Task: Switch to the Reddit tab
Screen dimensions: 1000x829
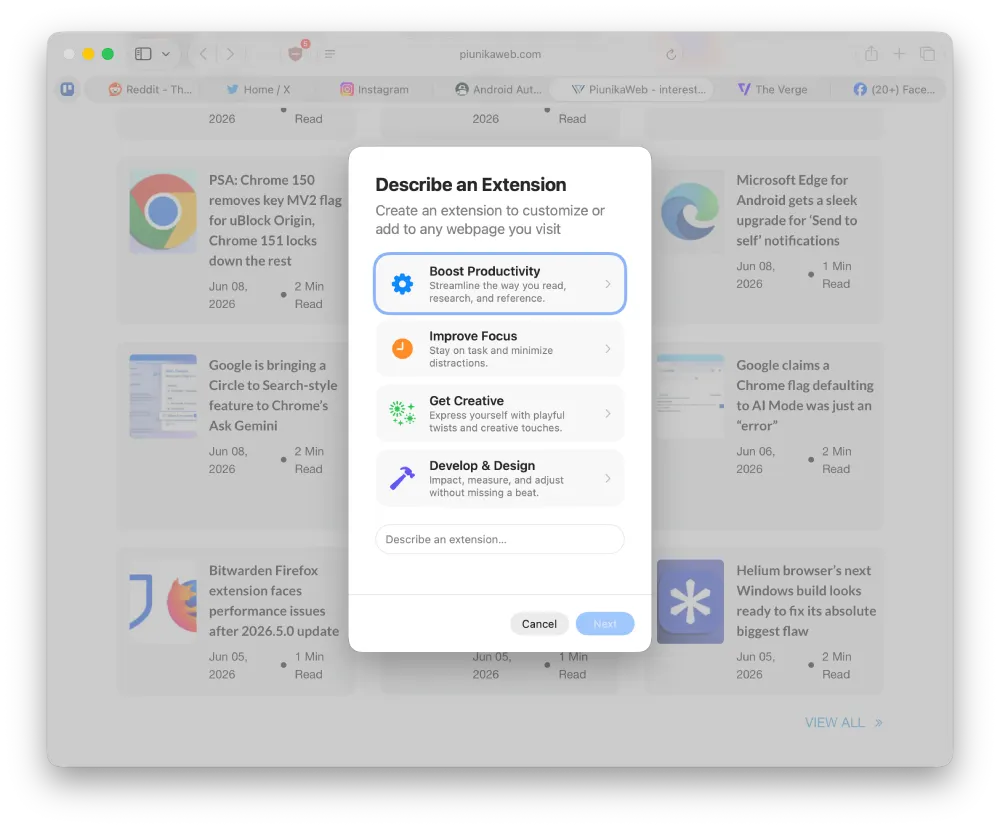Action: click(151, 89)
